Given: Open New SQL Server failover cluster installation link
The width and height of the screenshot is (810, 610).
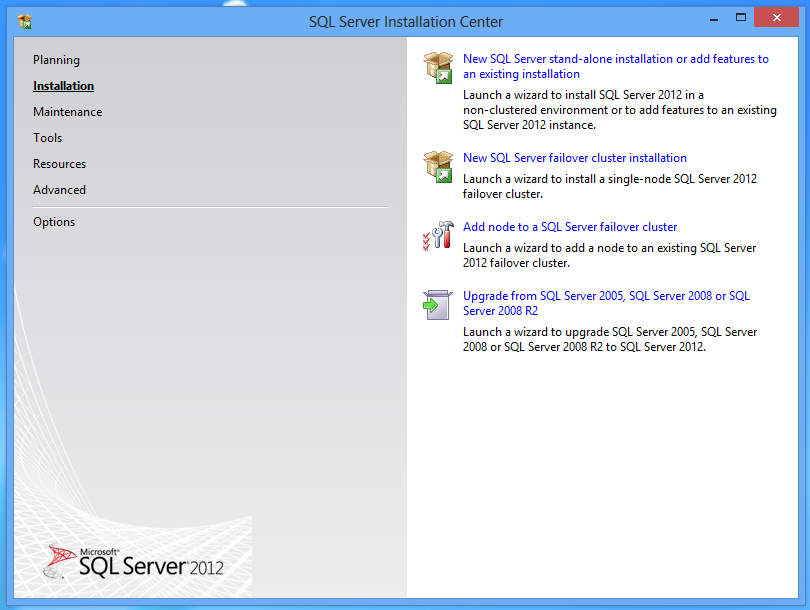Looking at the screenshot, I should pyautogui.click(x=575, y=158).
